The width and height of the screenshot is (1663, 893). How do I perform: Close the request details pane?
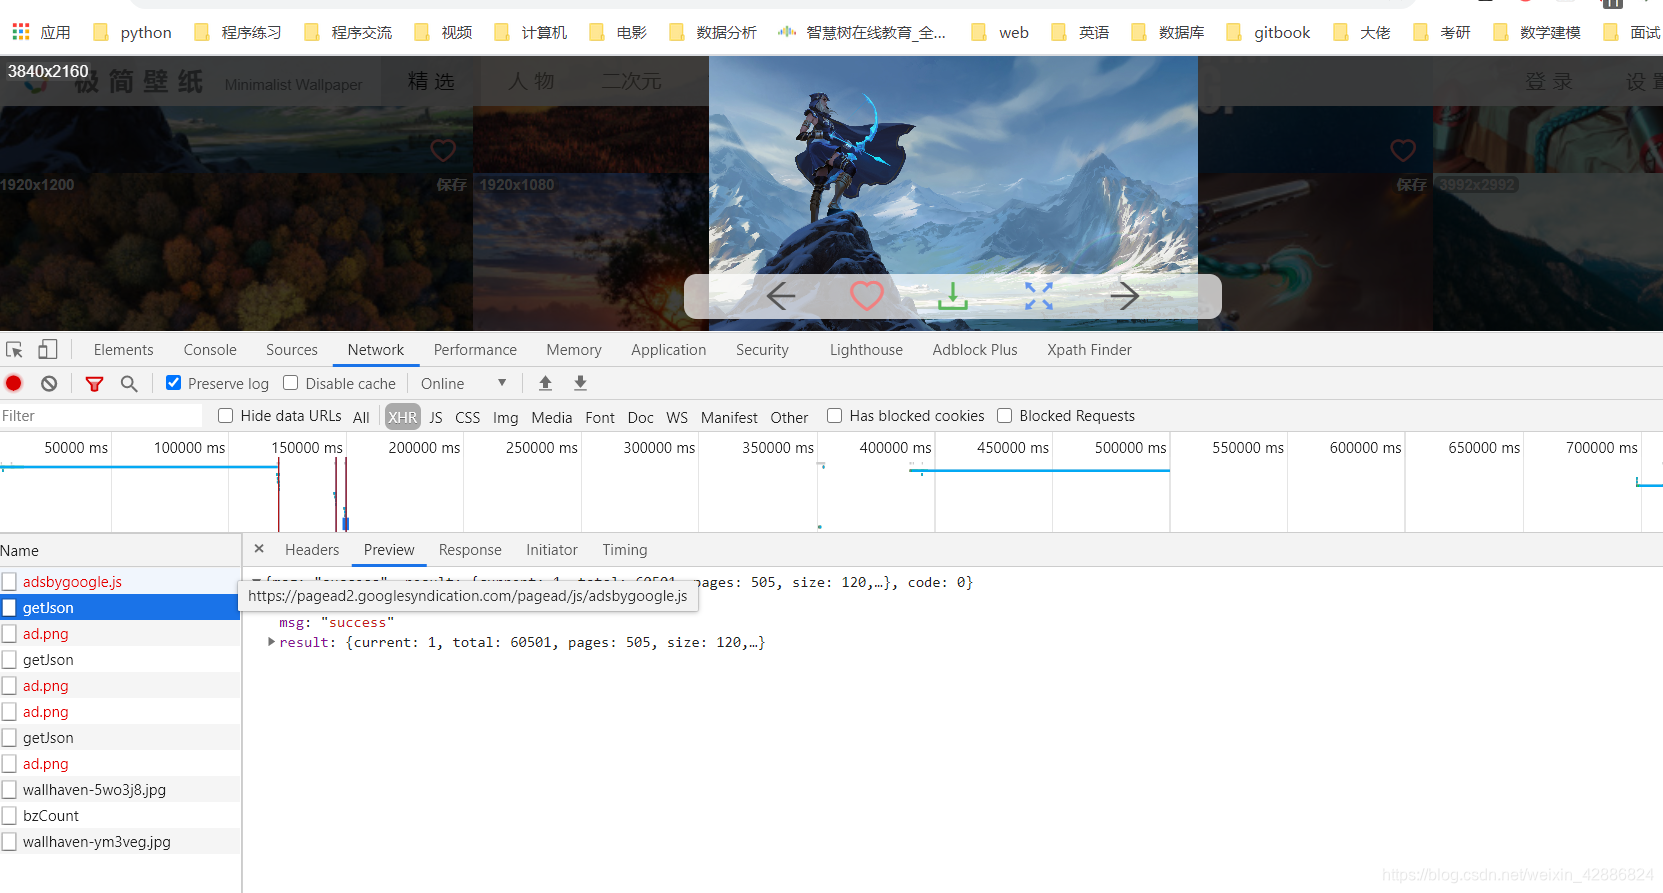259,549
